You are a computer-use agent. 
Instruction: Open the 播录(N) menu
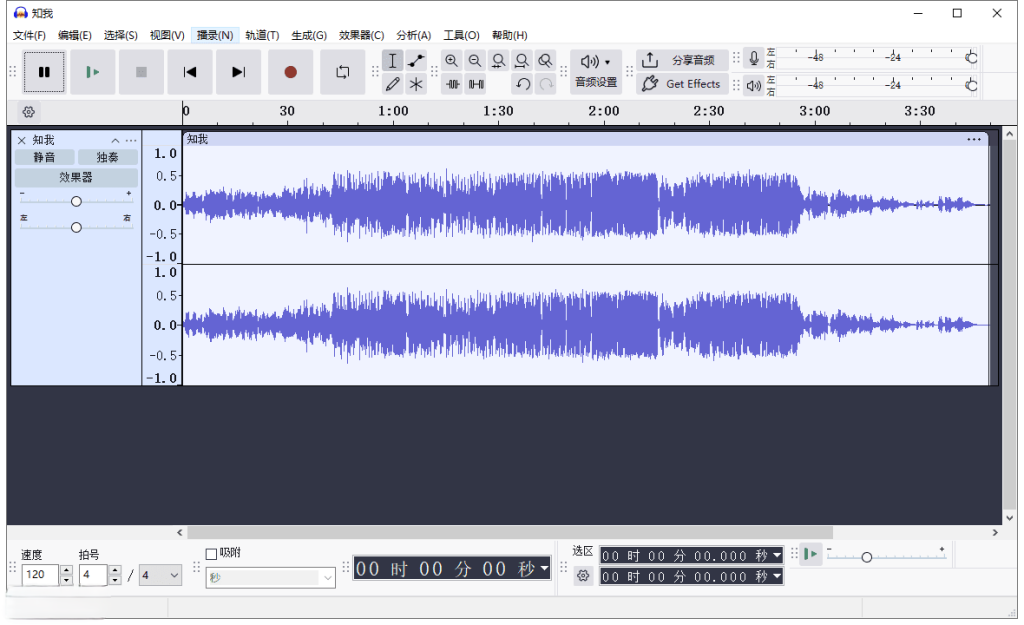click(215, 35)
